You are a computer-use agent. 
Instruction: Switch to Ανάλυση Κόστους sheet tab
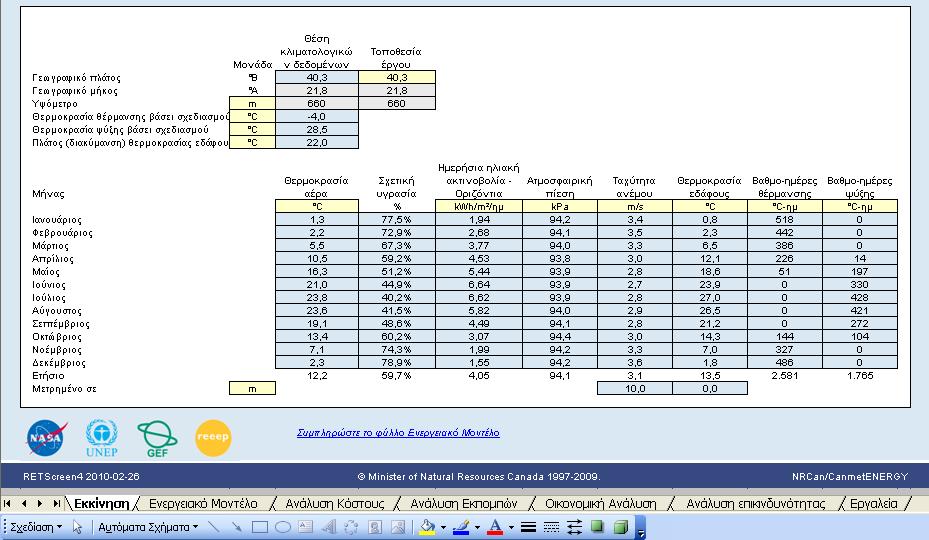[x=335, y=504]
